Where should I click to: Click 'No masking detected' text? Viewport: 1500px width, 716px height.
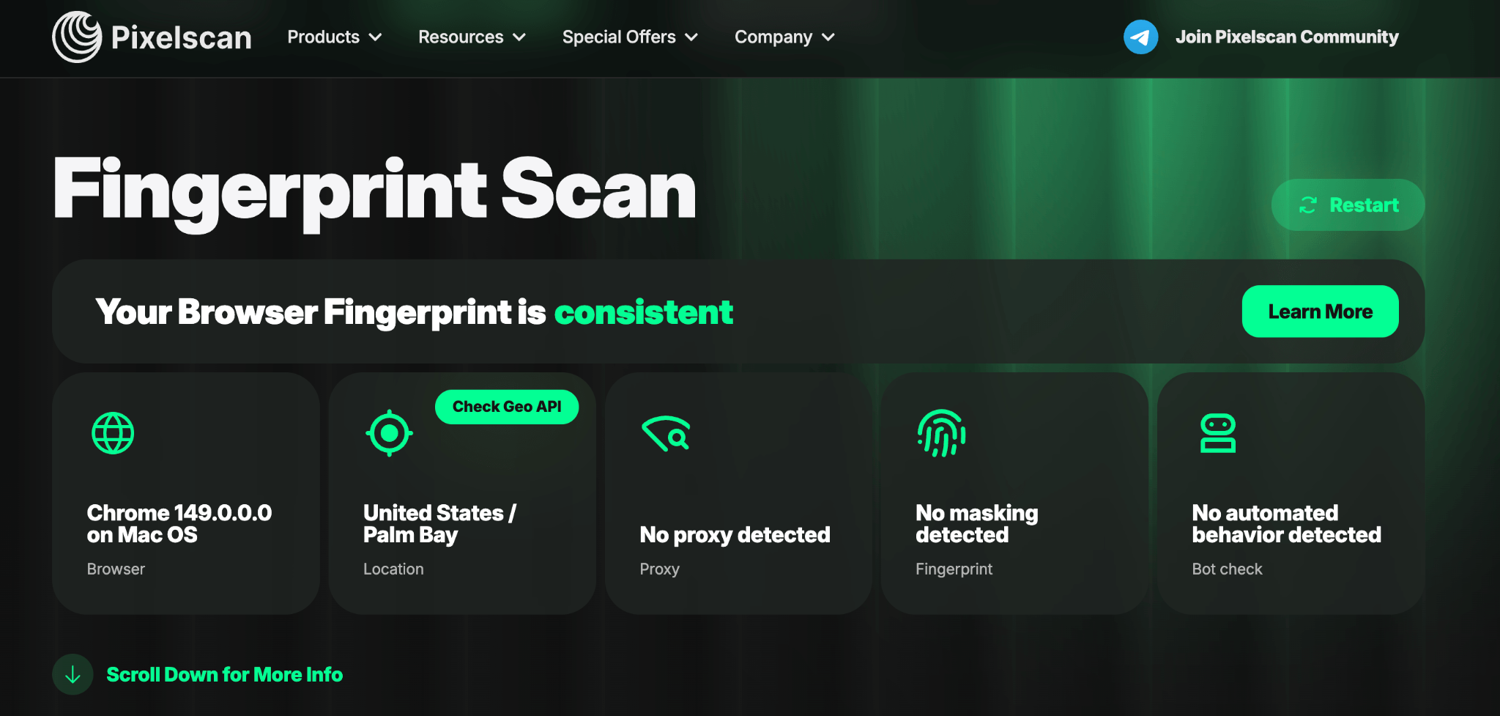tap(977, 524)
